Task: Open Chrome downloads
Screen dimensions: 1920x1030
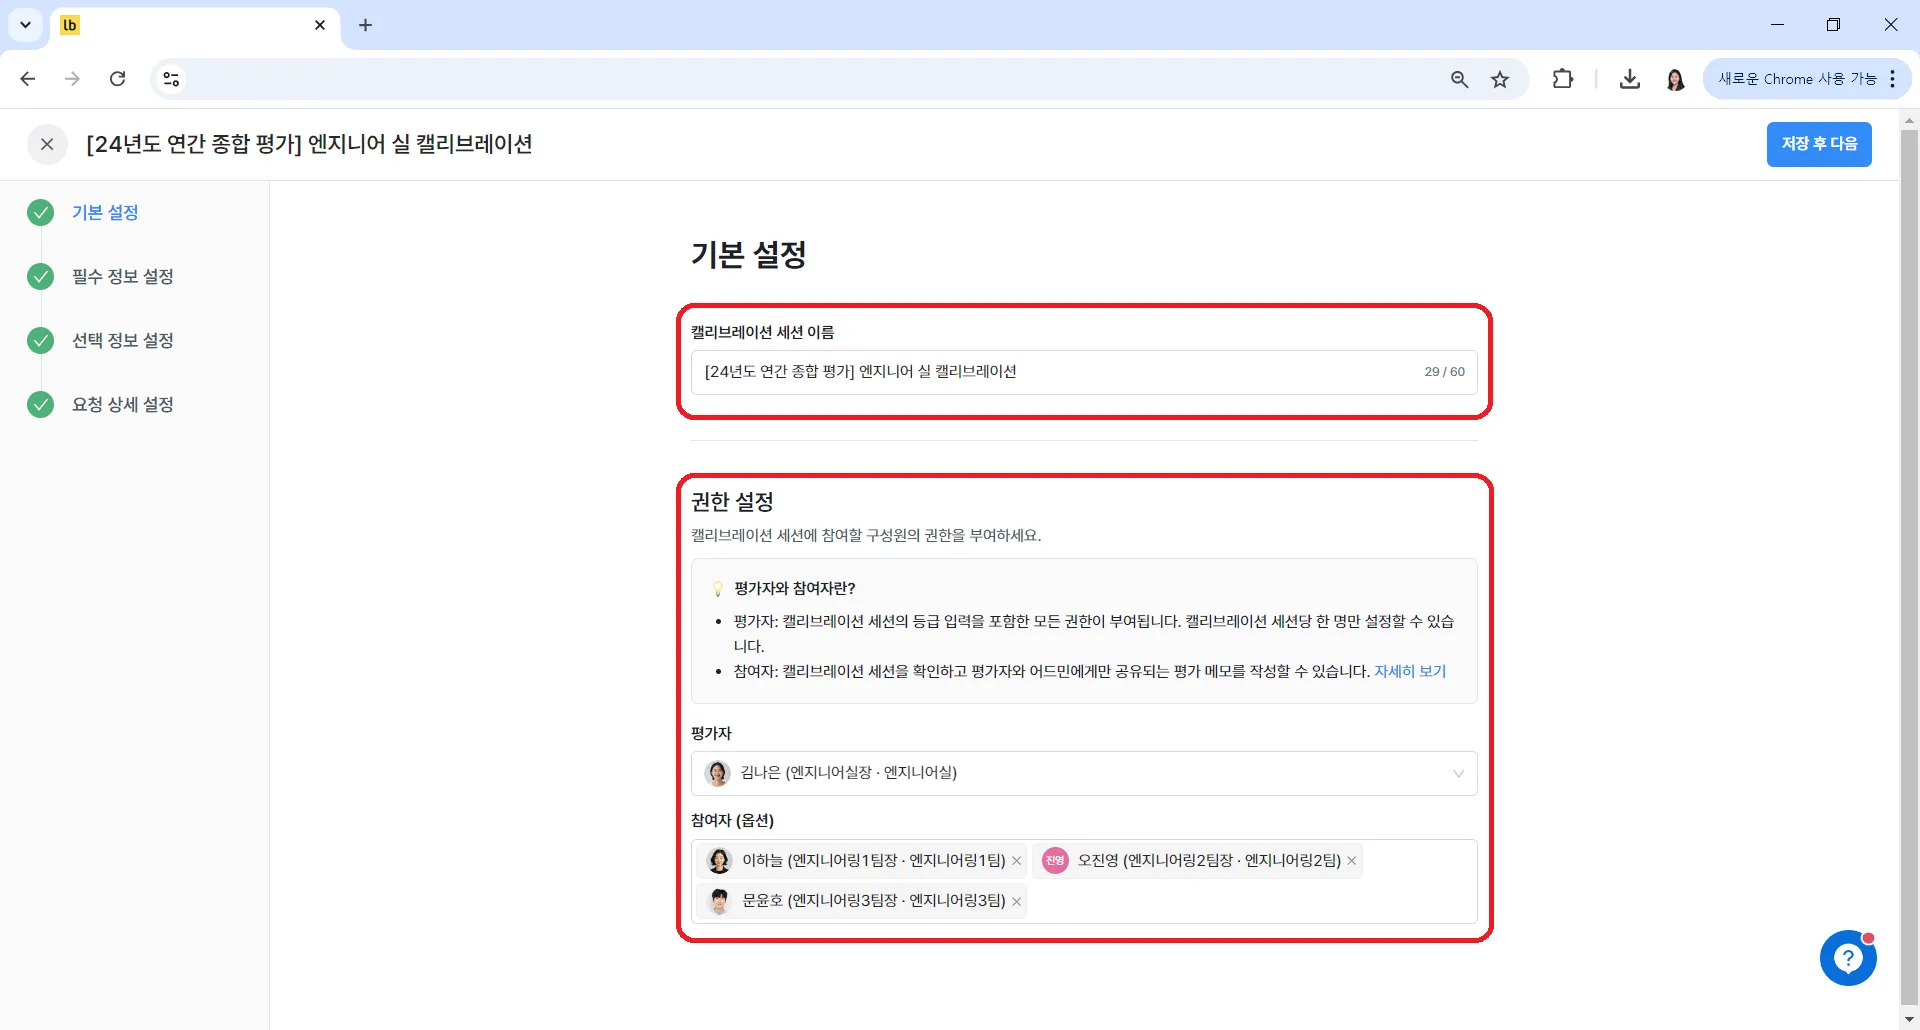Action: pyautogui.click(x=1630, y=79)
